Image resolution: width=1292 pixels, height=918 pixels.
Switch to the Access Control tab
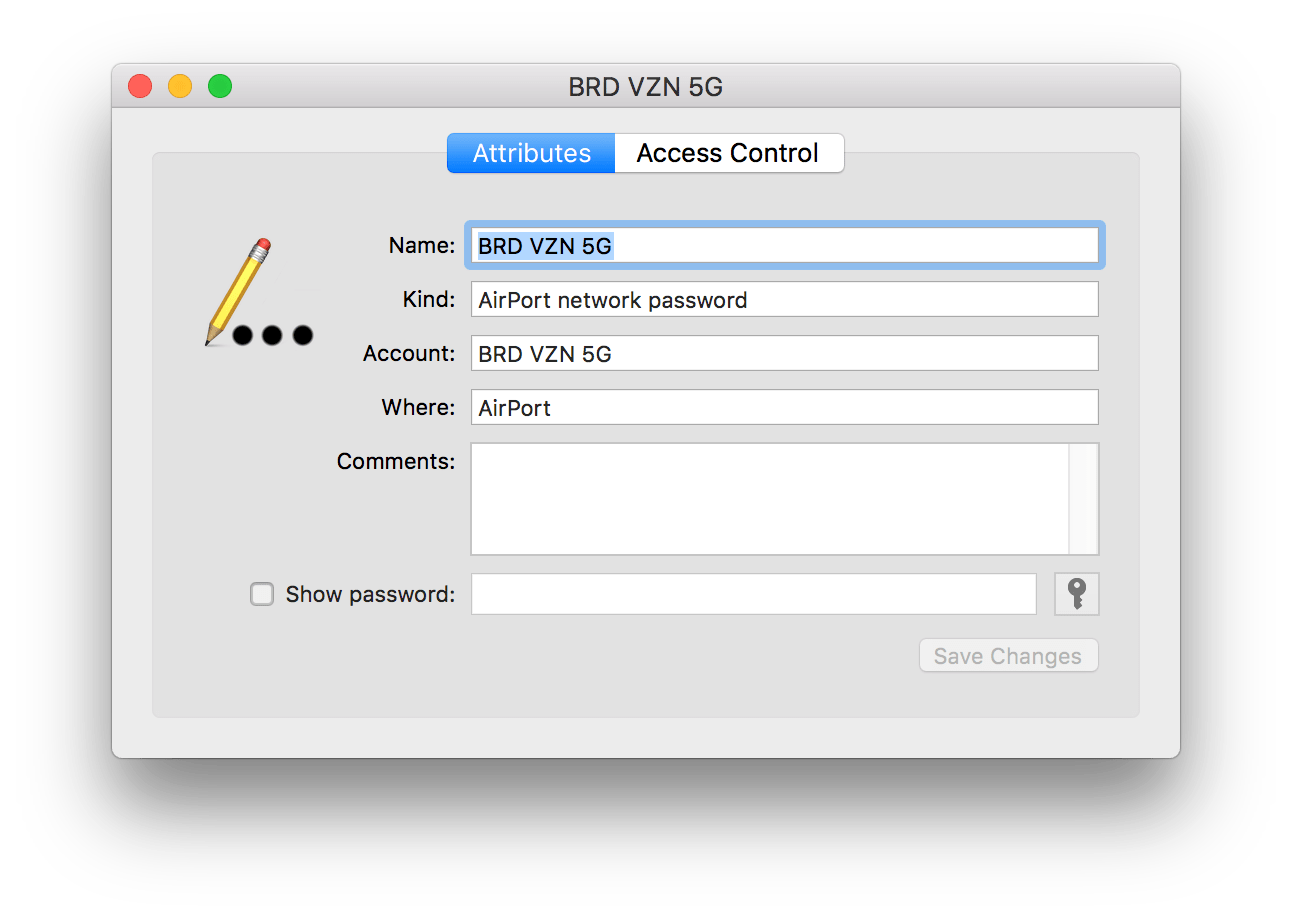click(x=728, y=153)
